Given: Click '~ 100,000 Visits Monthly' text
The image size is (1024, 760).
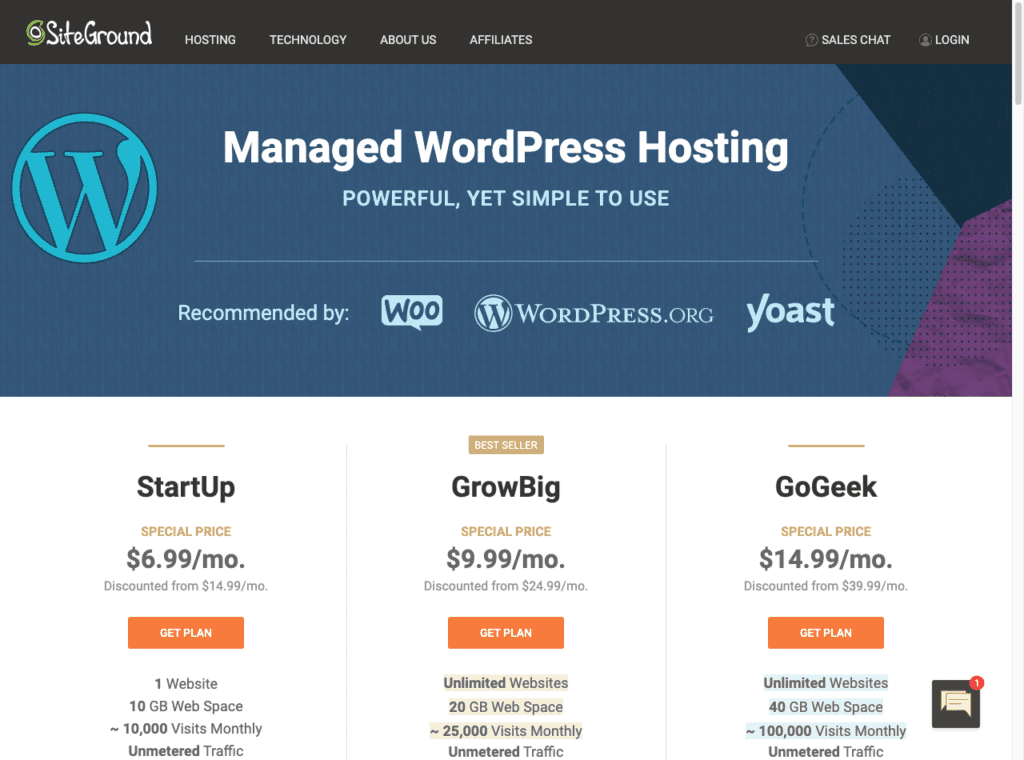Looking at the screenshot, I should coord(826,731).
